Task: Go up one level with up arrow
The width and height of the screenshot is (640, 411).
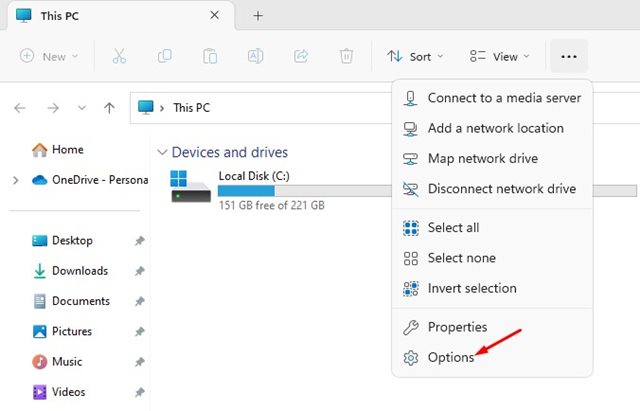Action: click(x=109, y=108)
